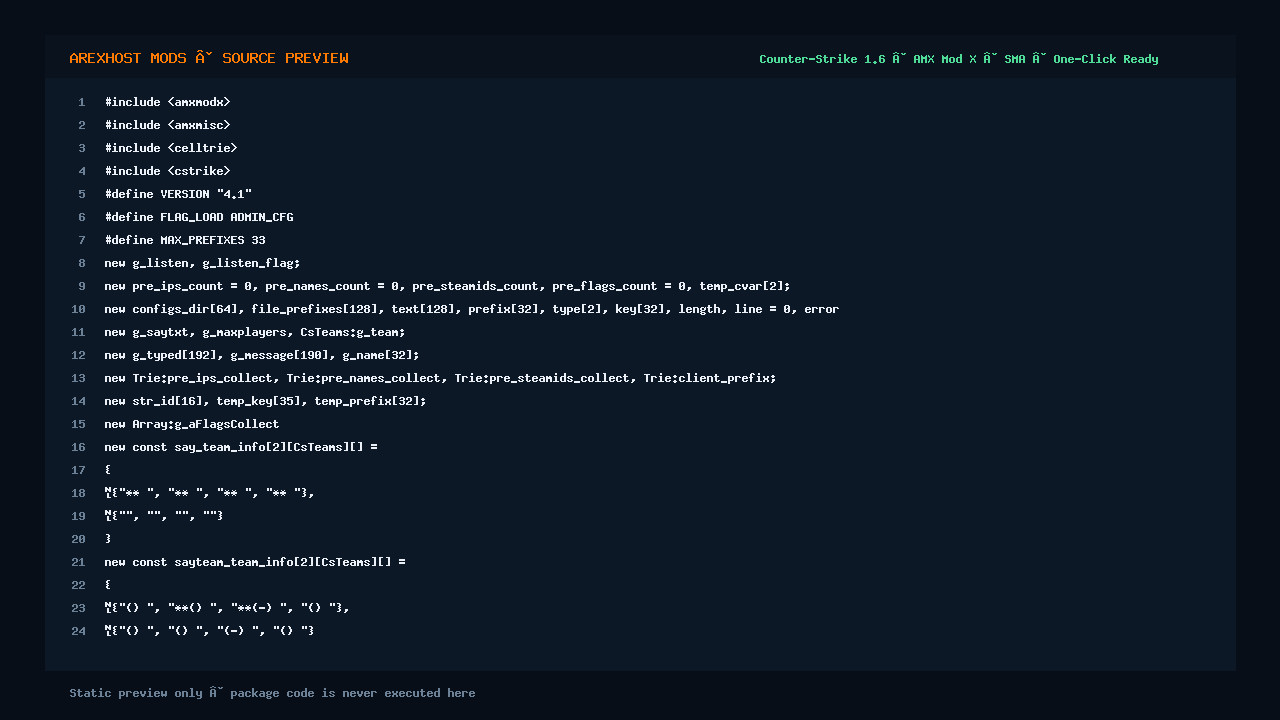Click the line starting with 'new pre_ips_count = 0'
Image resolution: width=1280 pixels, height=720 pixels.
[447, 286]
